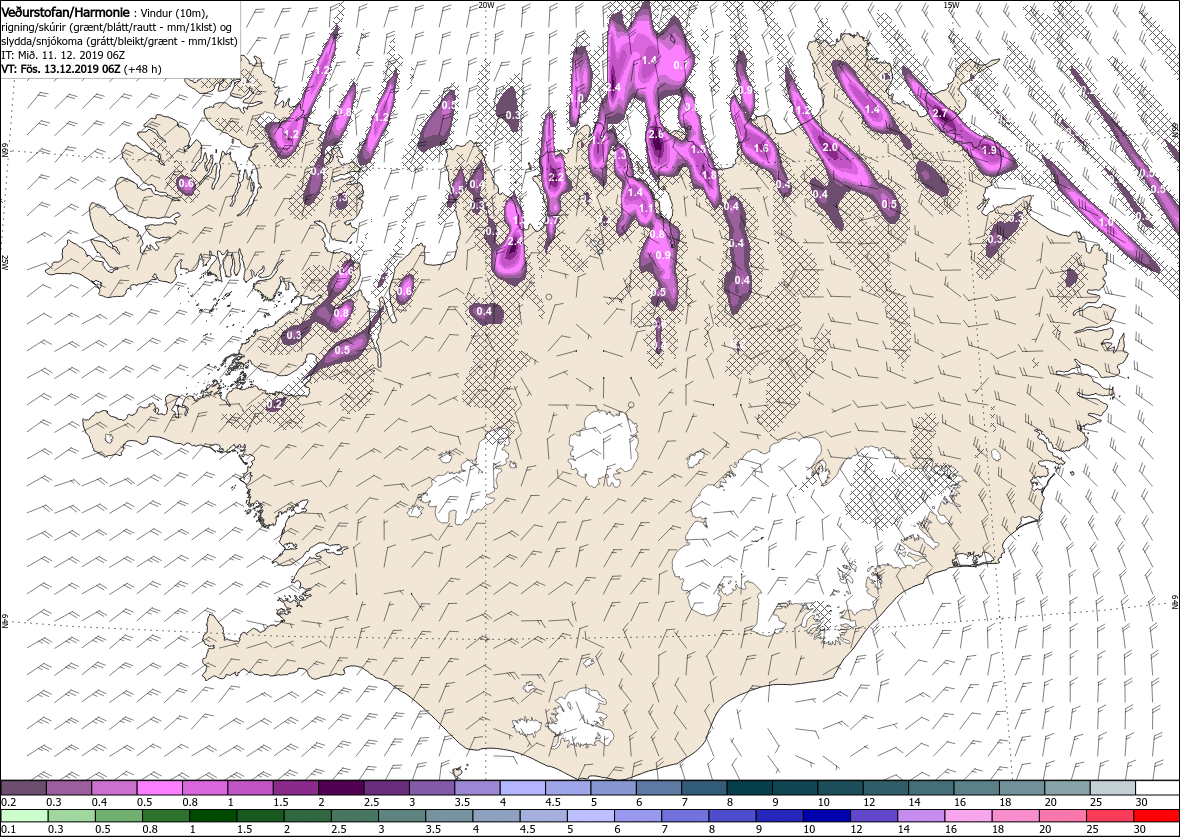Click the grey-purple snow swatch labeled 0.2
The image size is (1180, 837).
(23, 788)
